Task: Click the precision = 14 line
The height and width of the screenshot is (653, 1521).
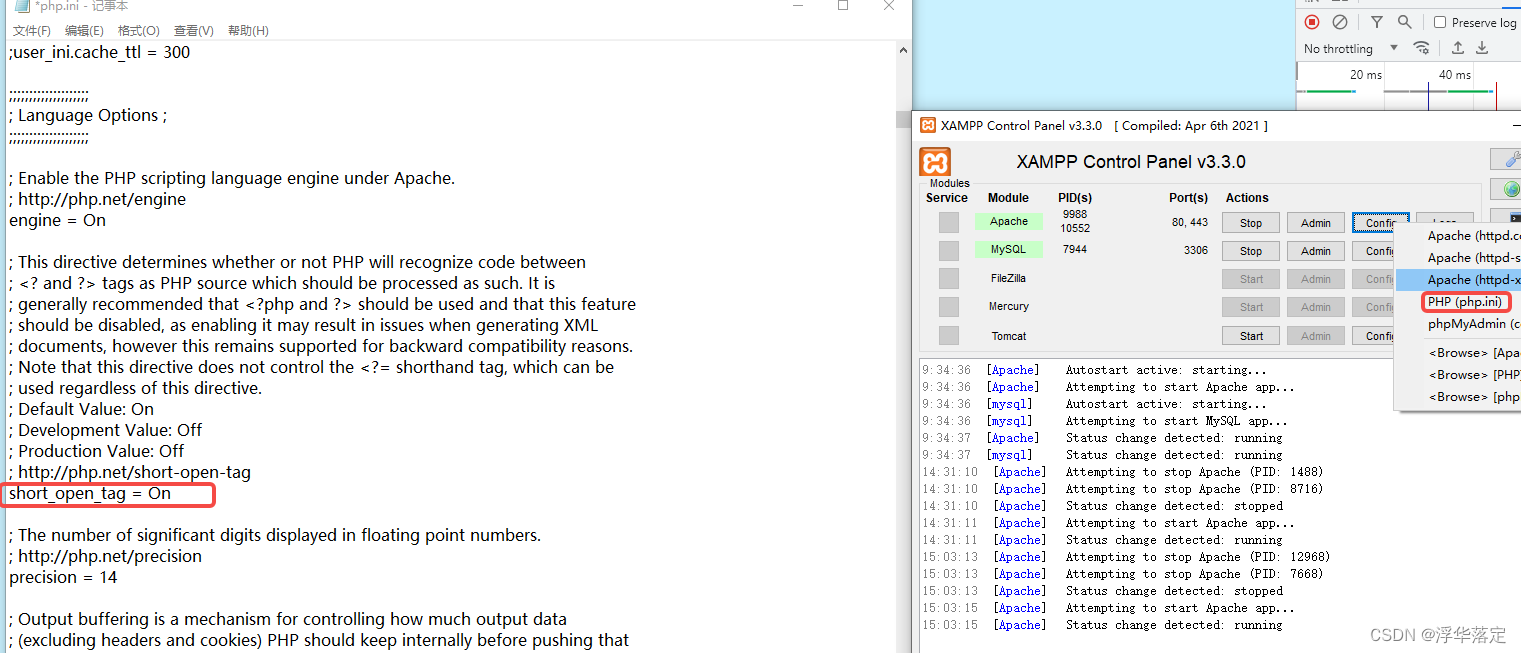Action: 63,577
